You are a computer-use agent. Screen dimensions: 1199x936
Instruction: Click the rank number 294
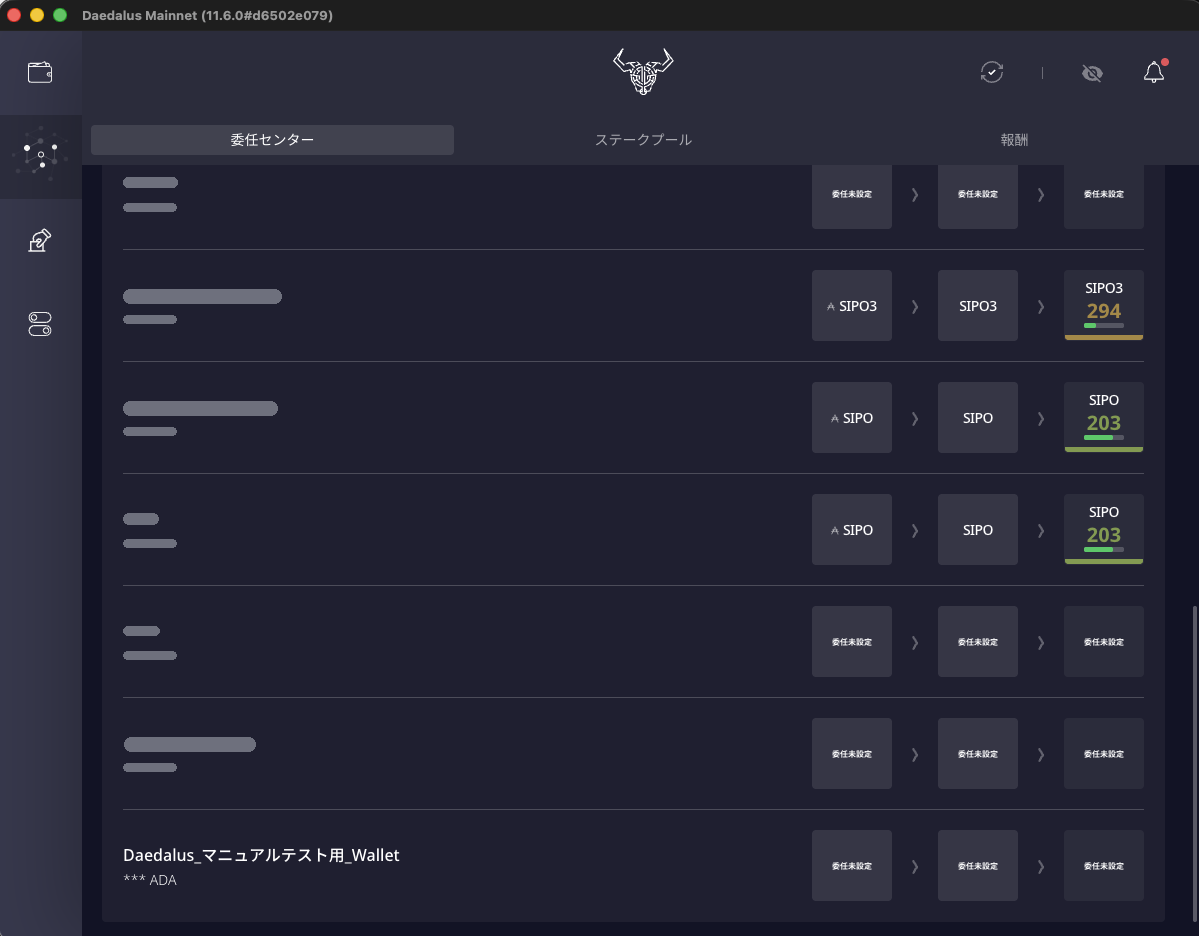[1104, 310]
